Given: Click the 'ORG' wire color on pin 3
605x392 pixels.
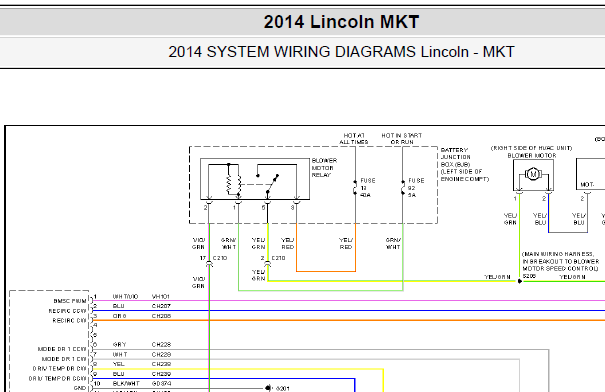Looking at the screenshot, I should (x=119, y=316).
